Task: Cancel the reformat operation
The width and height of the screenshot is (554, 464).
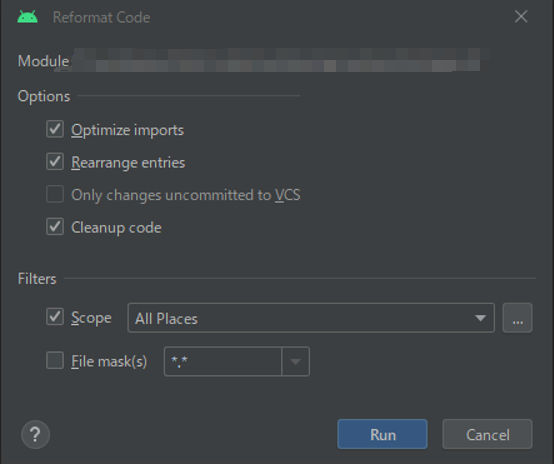Action: coord(487,434)
